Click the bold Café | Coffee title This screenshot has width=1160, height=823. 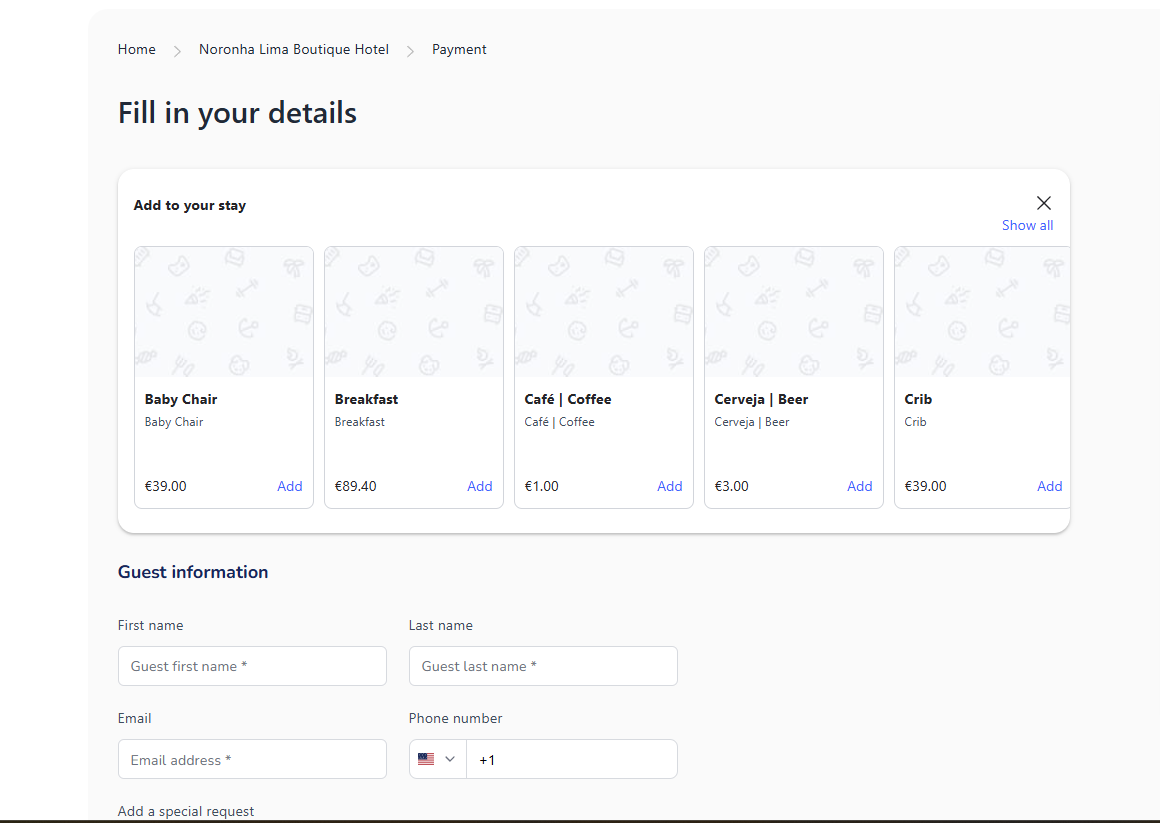(568, 399)
